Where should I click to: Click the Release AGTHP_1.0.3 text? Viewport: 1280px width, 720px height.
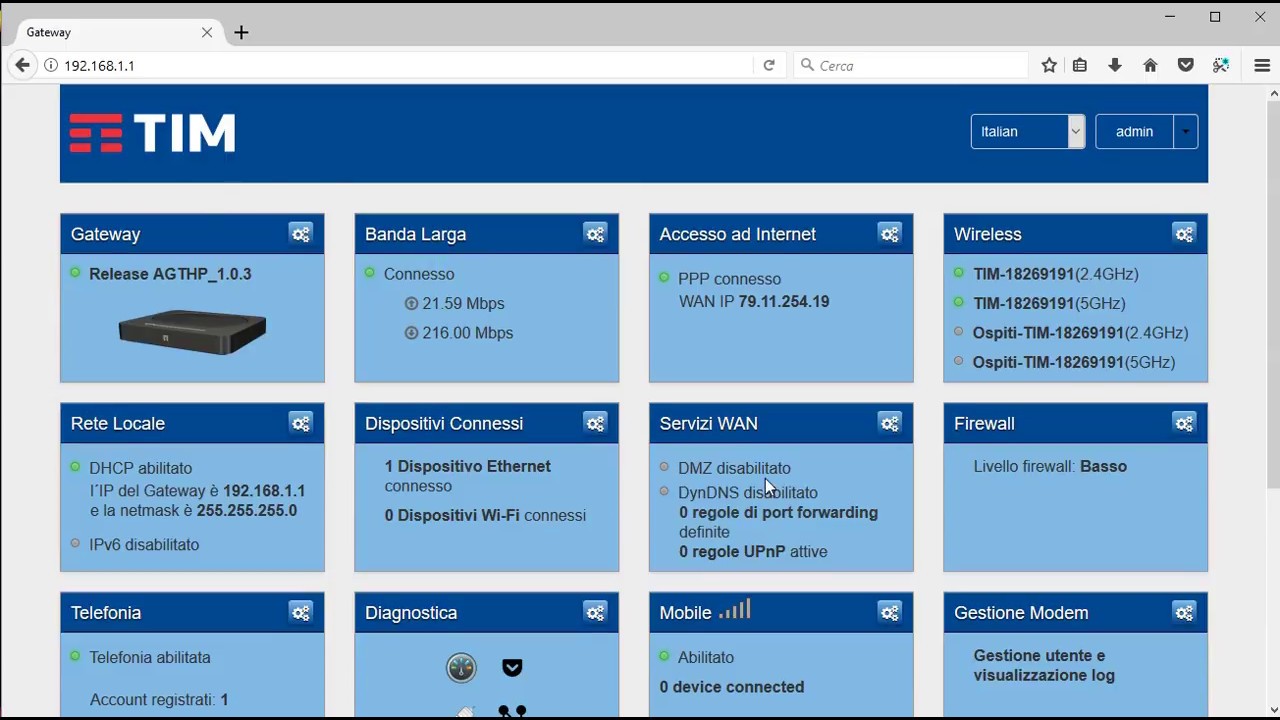pyautogui.click(x=170, y=274)
